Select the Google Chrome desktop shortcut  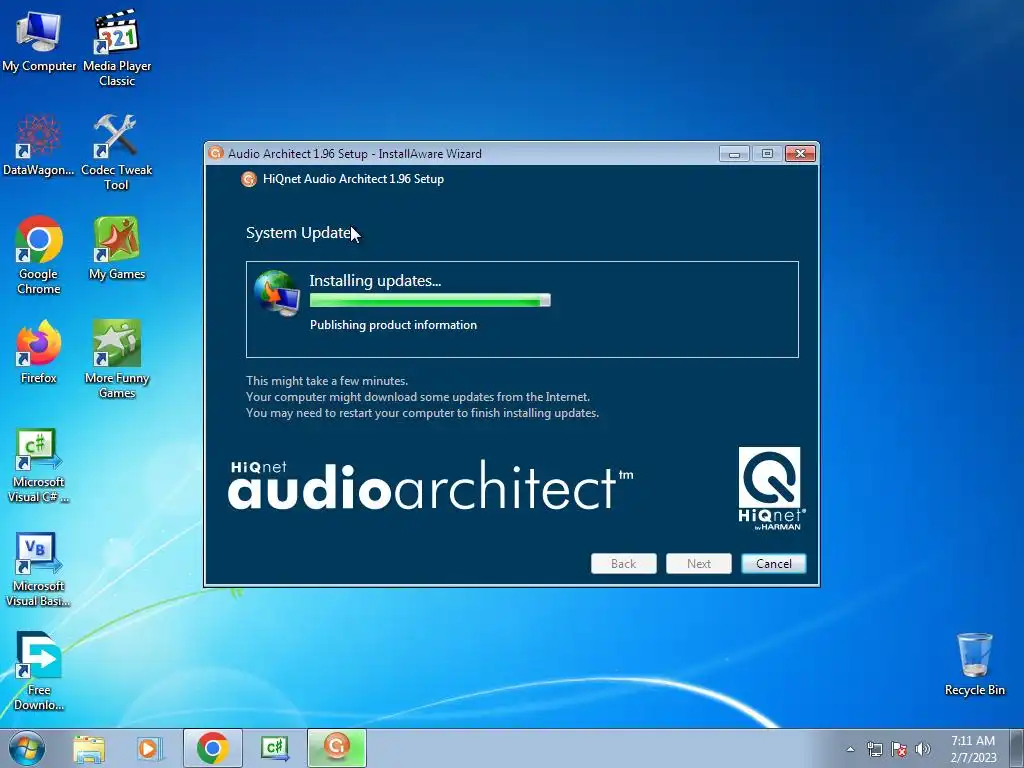pos(39,255)
